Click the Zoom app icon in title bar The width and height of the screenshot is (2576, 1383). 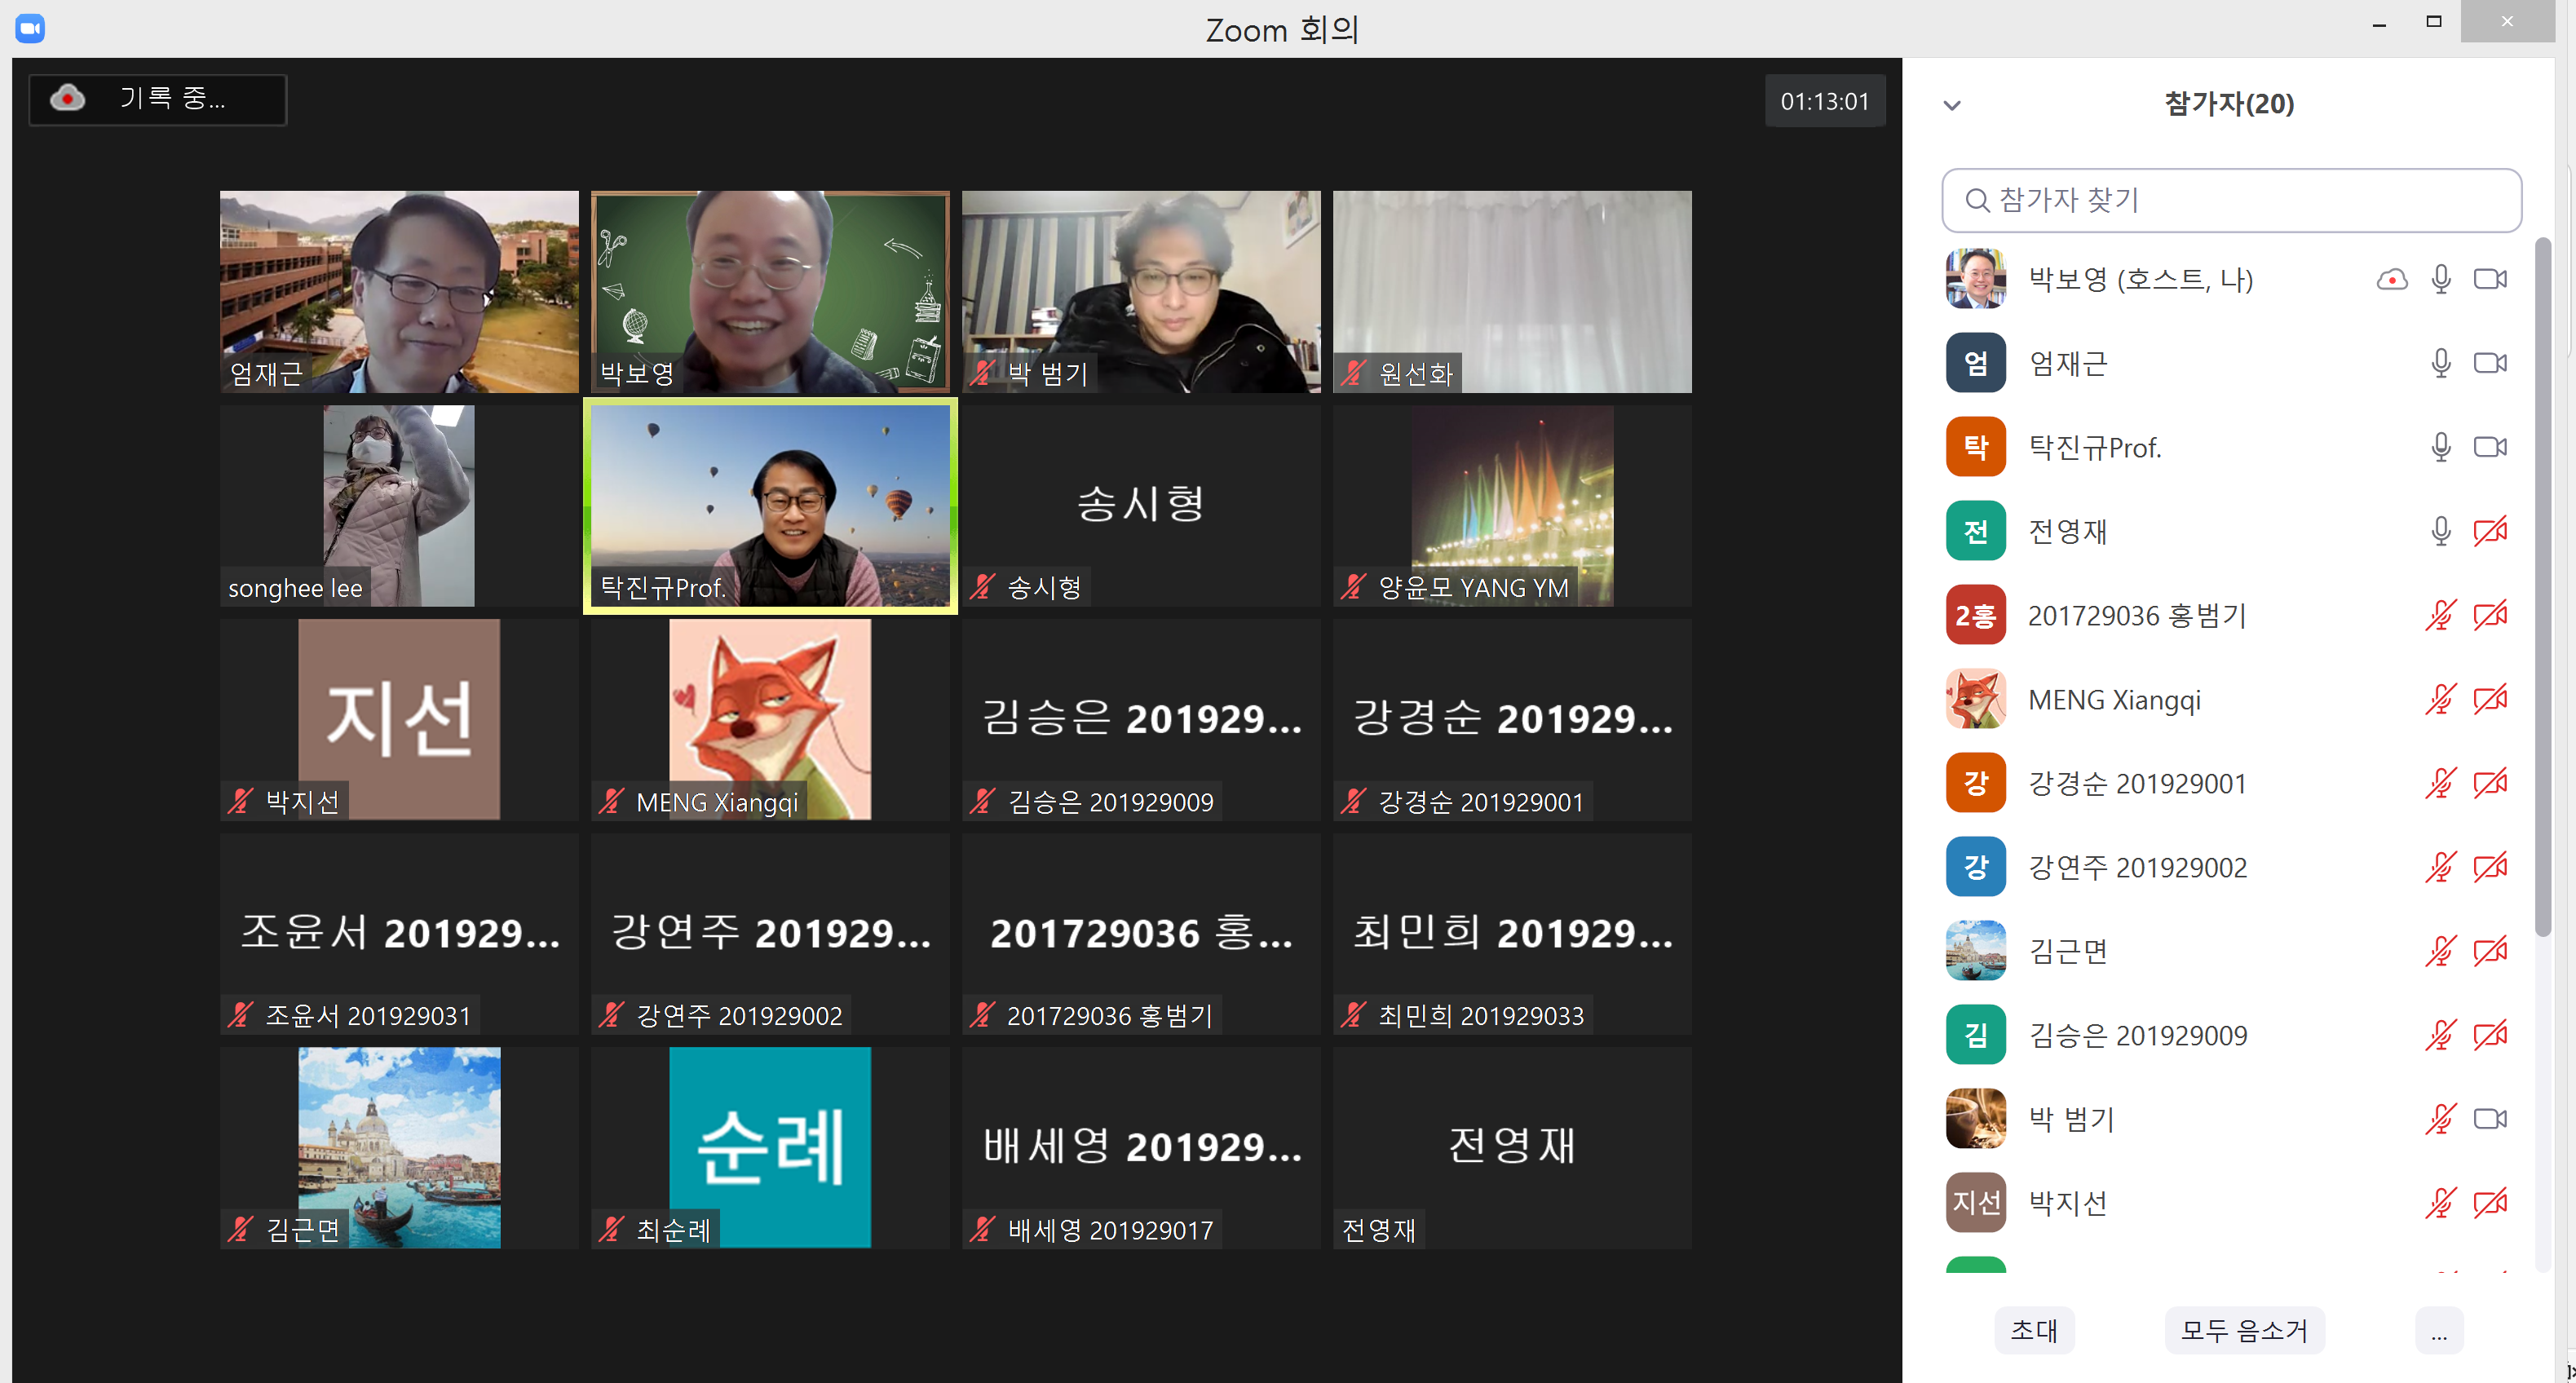coord(30,28)
